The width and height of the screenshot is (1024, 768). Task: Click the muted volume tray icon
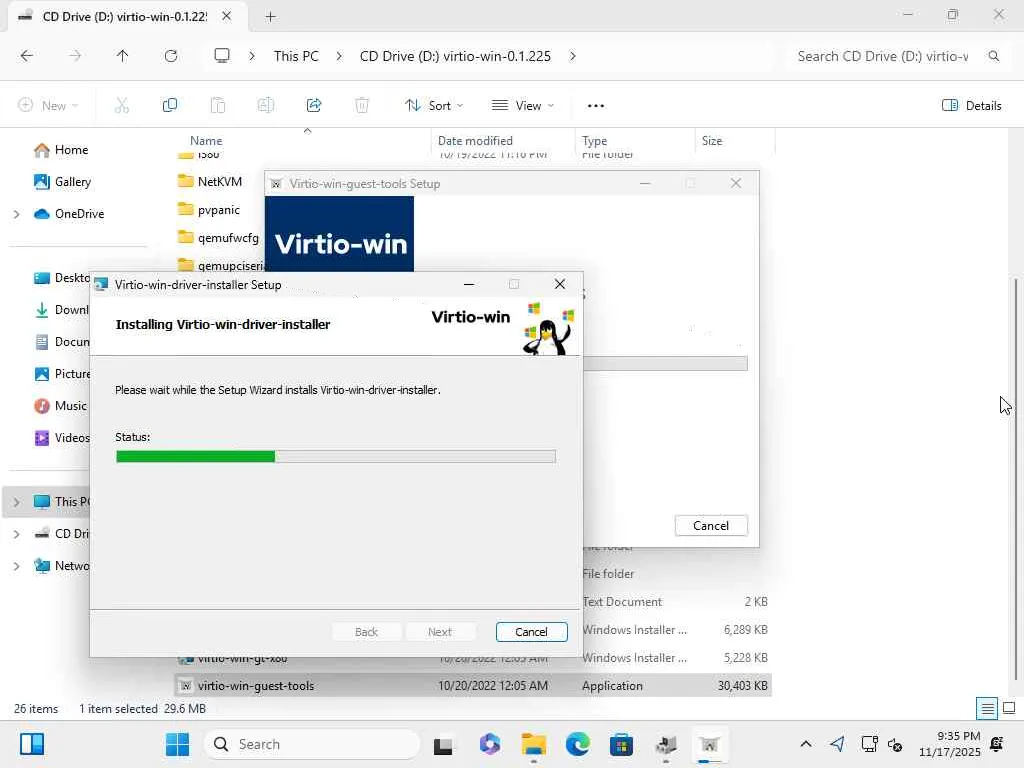pos(895,744)
